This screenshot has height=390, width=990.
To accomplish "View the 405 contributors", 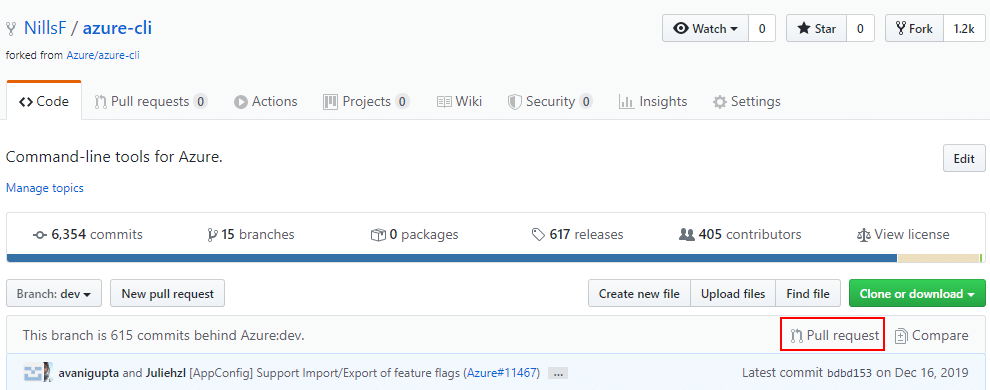I will click(740, 235).
